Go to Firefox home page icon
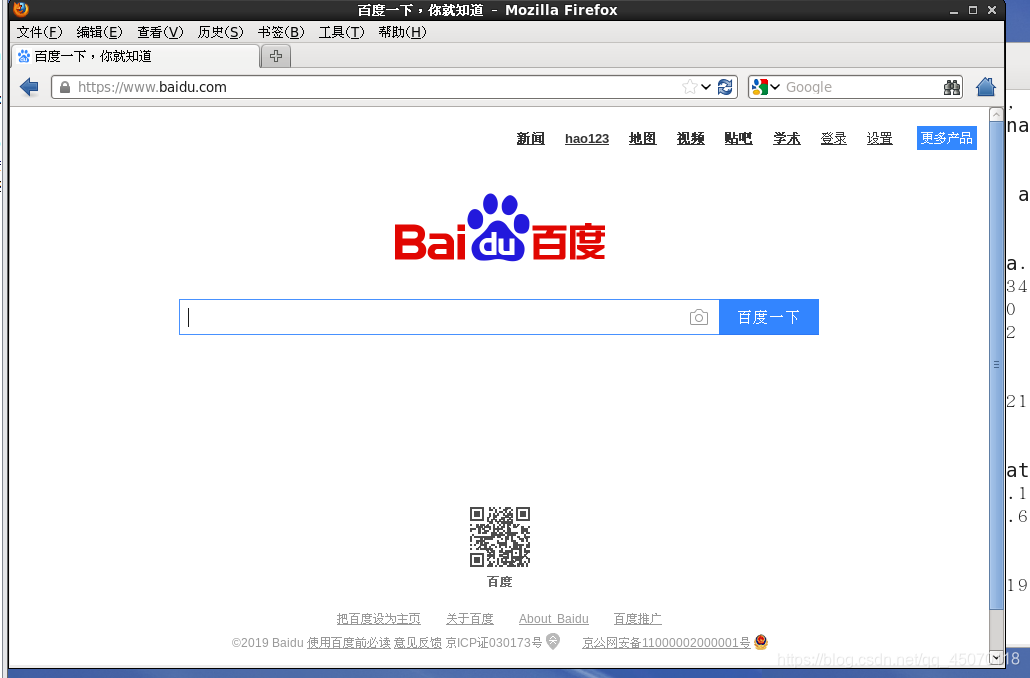 [x=986, y=87]
